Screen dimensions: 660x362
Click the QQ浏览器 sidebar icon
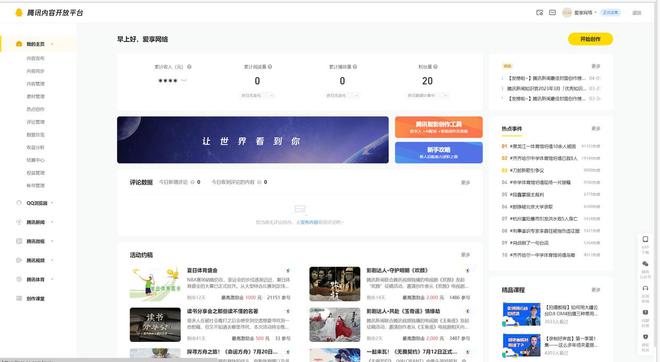(19, 203)
